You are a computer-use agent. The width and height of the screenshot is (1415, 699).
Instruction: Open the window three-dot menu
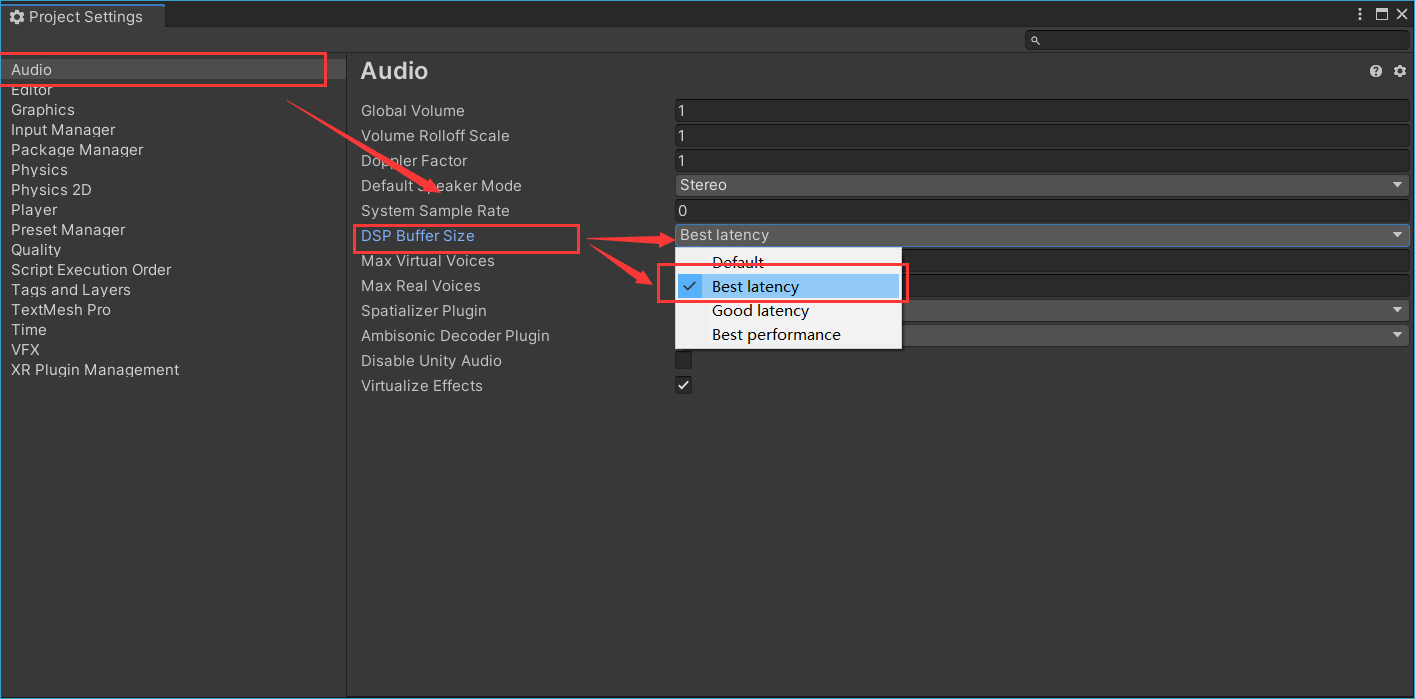point(1359,14)
